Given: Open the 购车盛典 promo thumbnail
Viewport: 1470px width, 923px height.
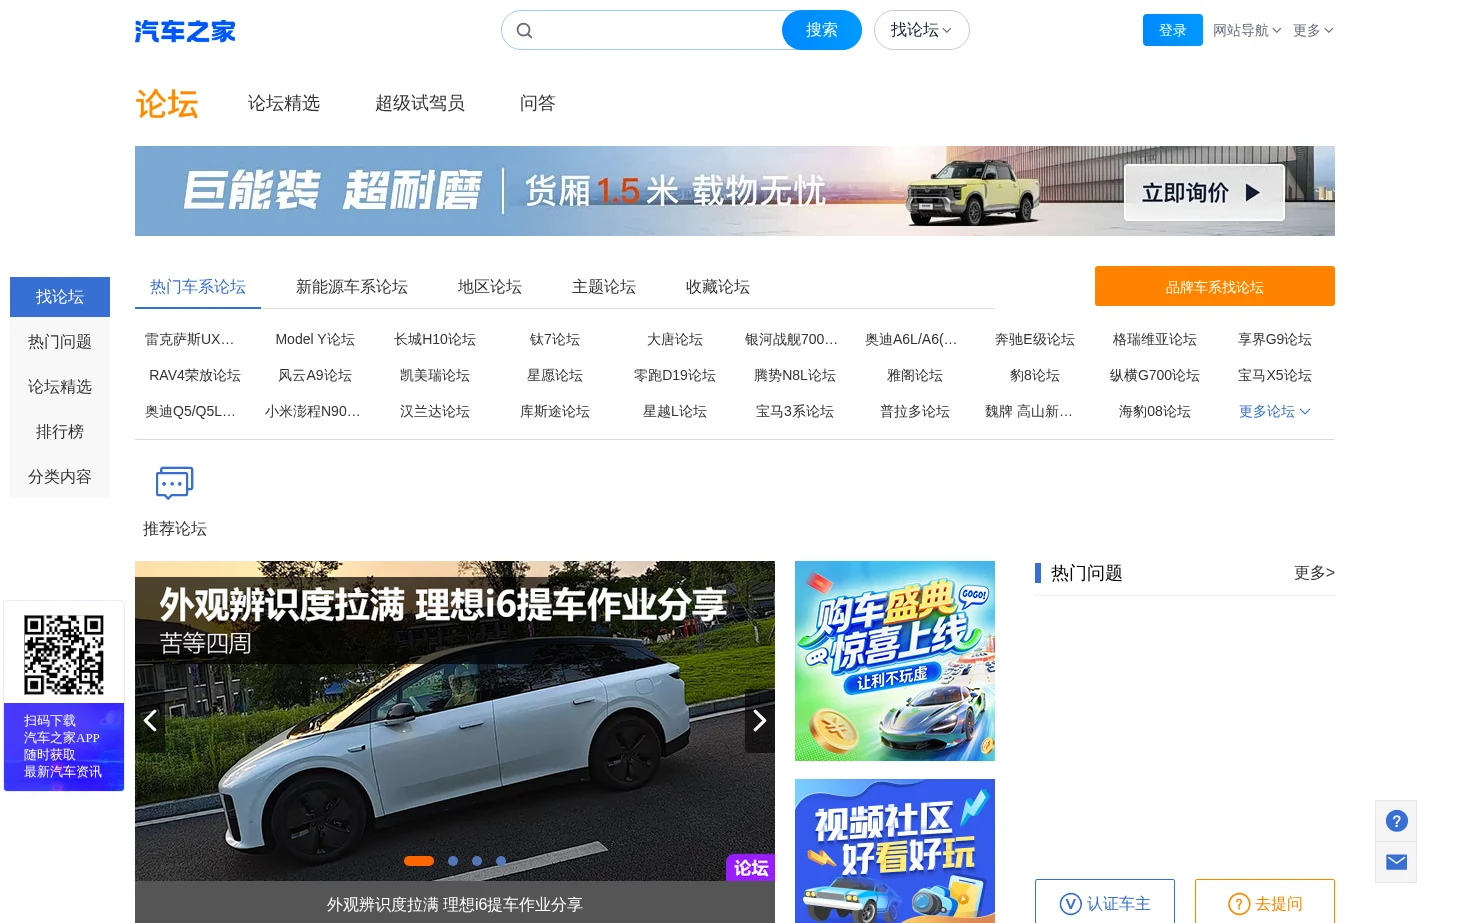Looking at the screenshot, I should click(895, 661).
